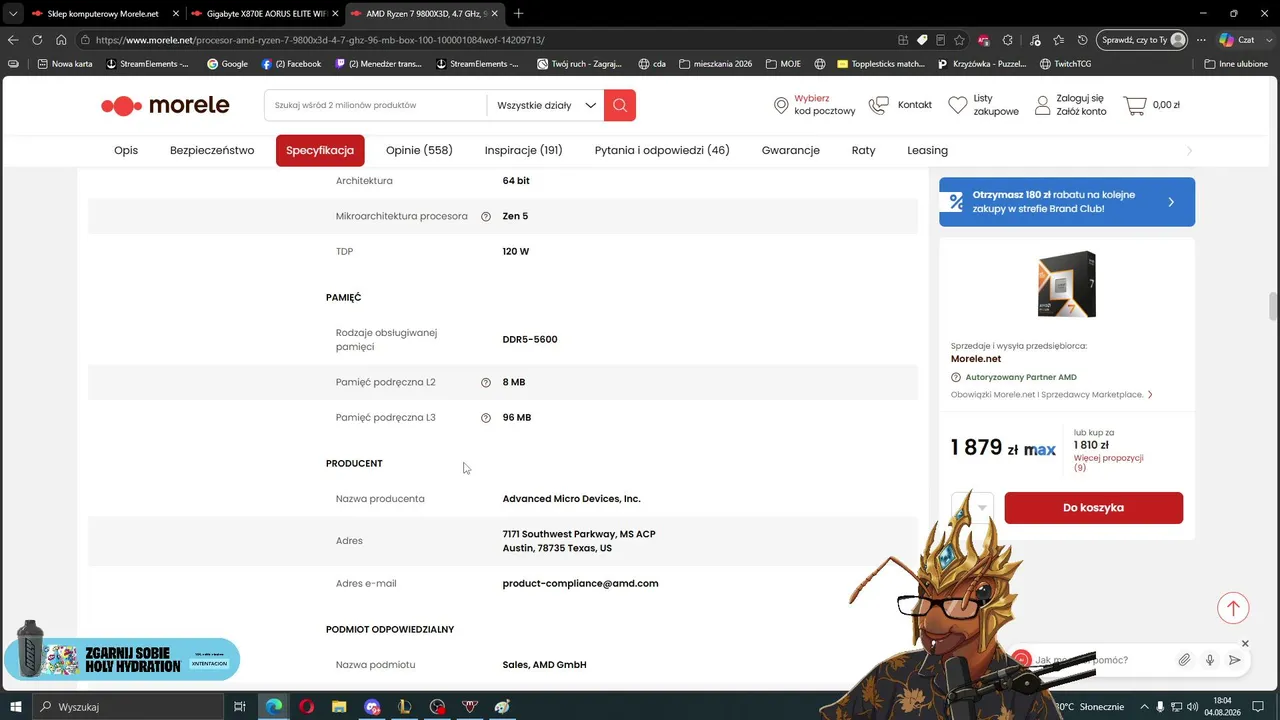Open the Leasing tab
The height and width of the screenshot is (720, 1280).
click(x=927, y=150)
